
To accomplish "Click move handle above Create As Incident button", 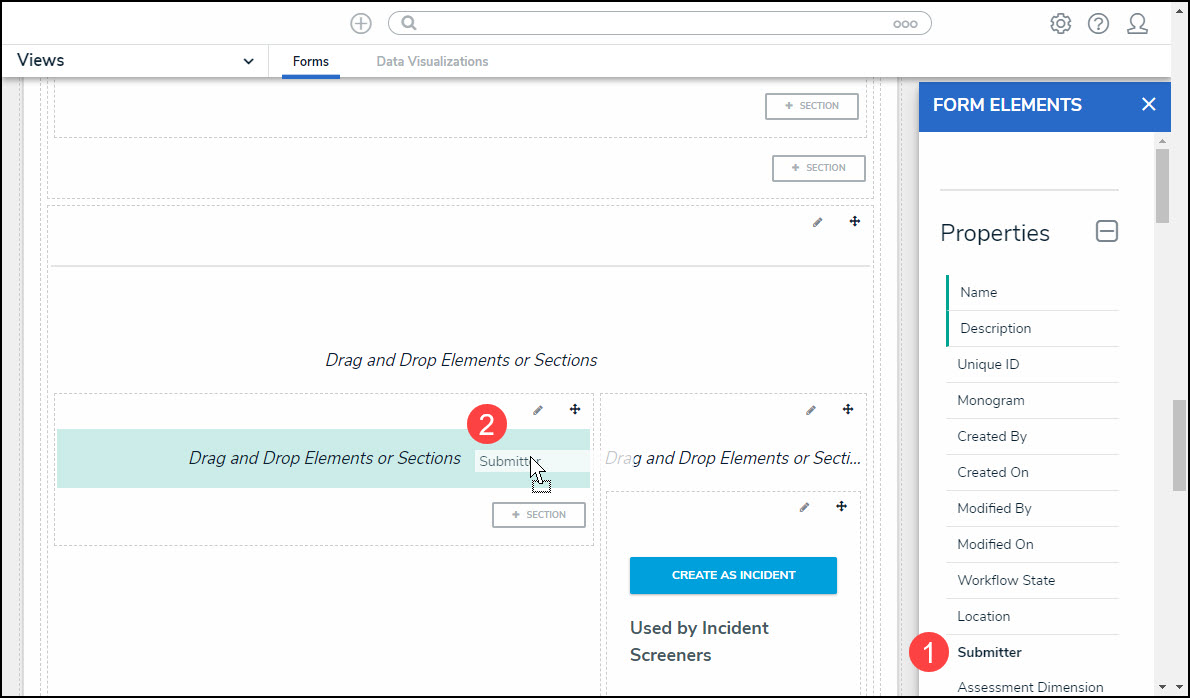I will [841, 507].
